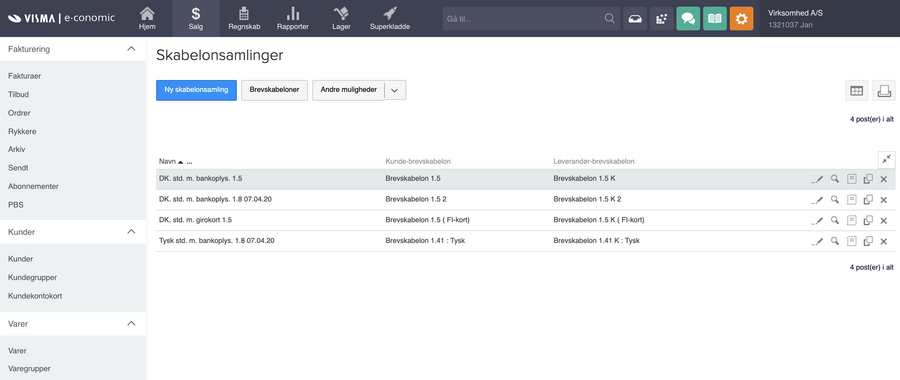900x380 pixels.
Task: Preview DK. std. m. bankoplys. 1.8 07.04.20 with magnifier
Action: 835,200
